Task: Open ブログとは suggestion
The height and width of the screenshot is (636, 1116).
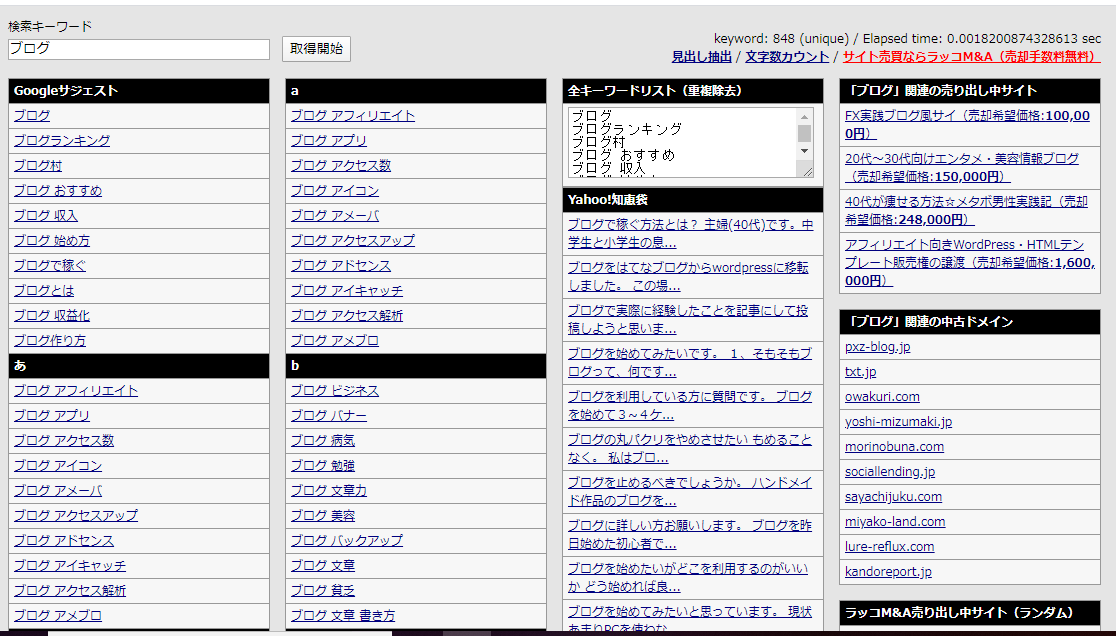Action: coord(43,290)
